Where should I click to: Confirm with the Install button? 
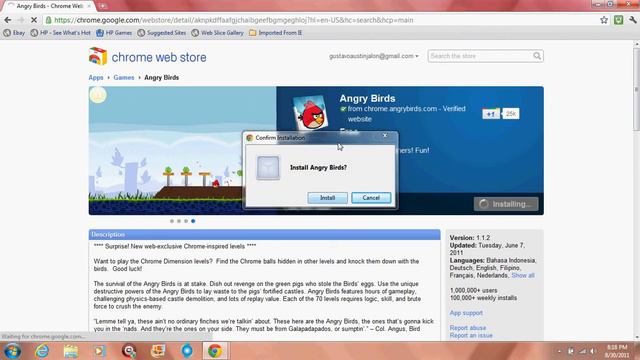(x=327, y=198)
